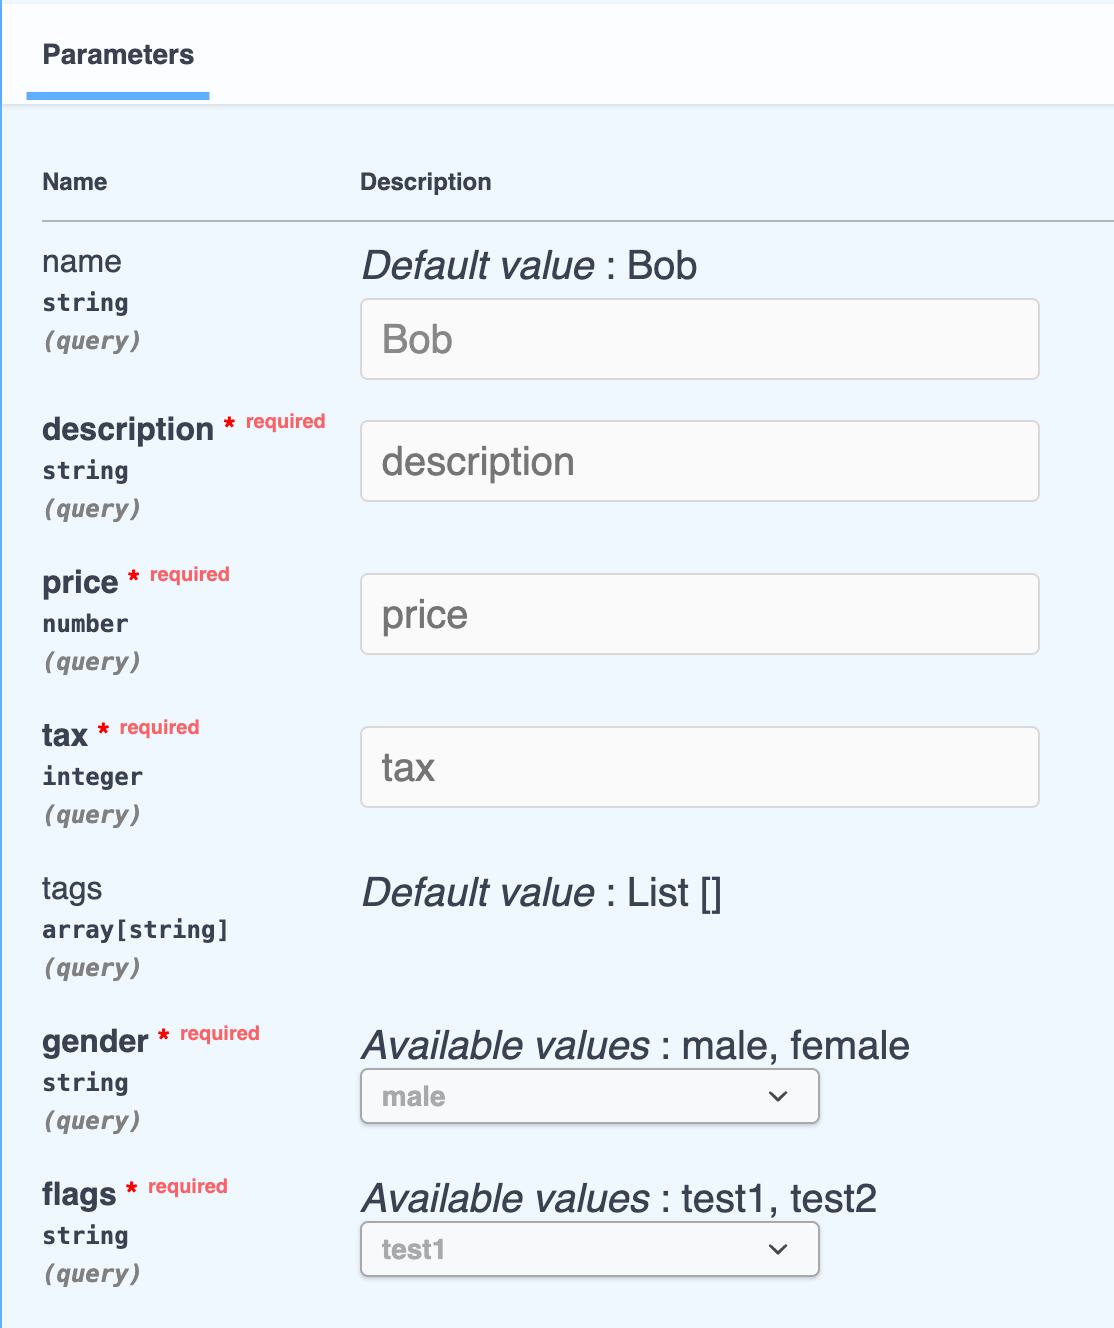Viewport: 1114px width, 1328px height.
Task: Click the chevron arrow in gender dropdown
Action: 778,1096
